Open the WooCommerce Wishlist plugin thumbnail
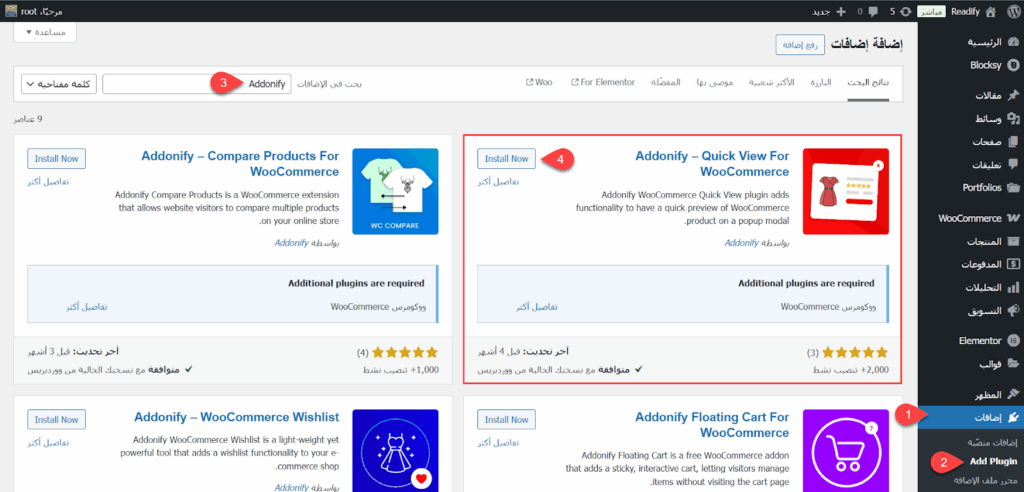Screen dimensions: 1024x492 395,451
